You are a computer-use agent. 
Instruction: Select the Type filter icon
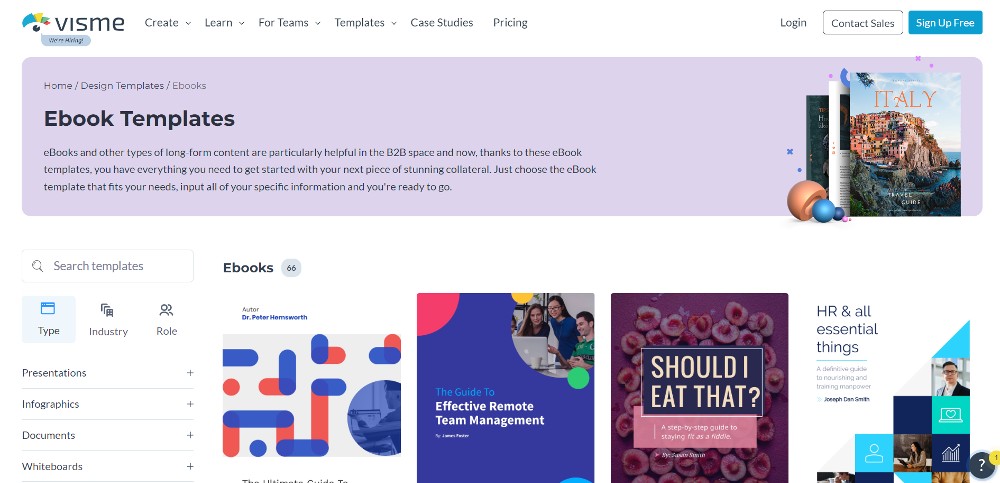(48, 309)
